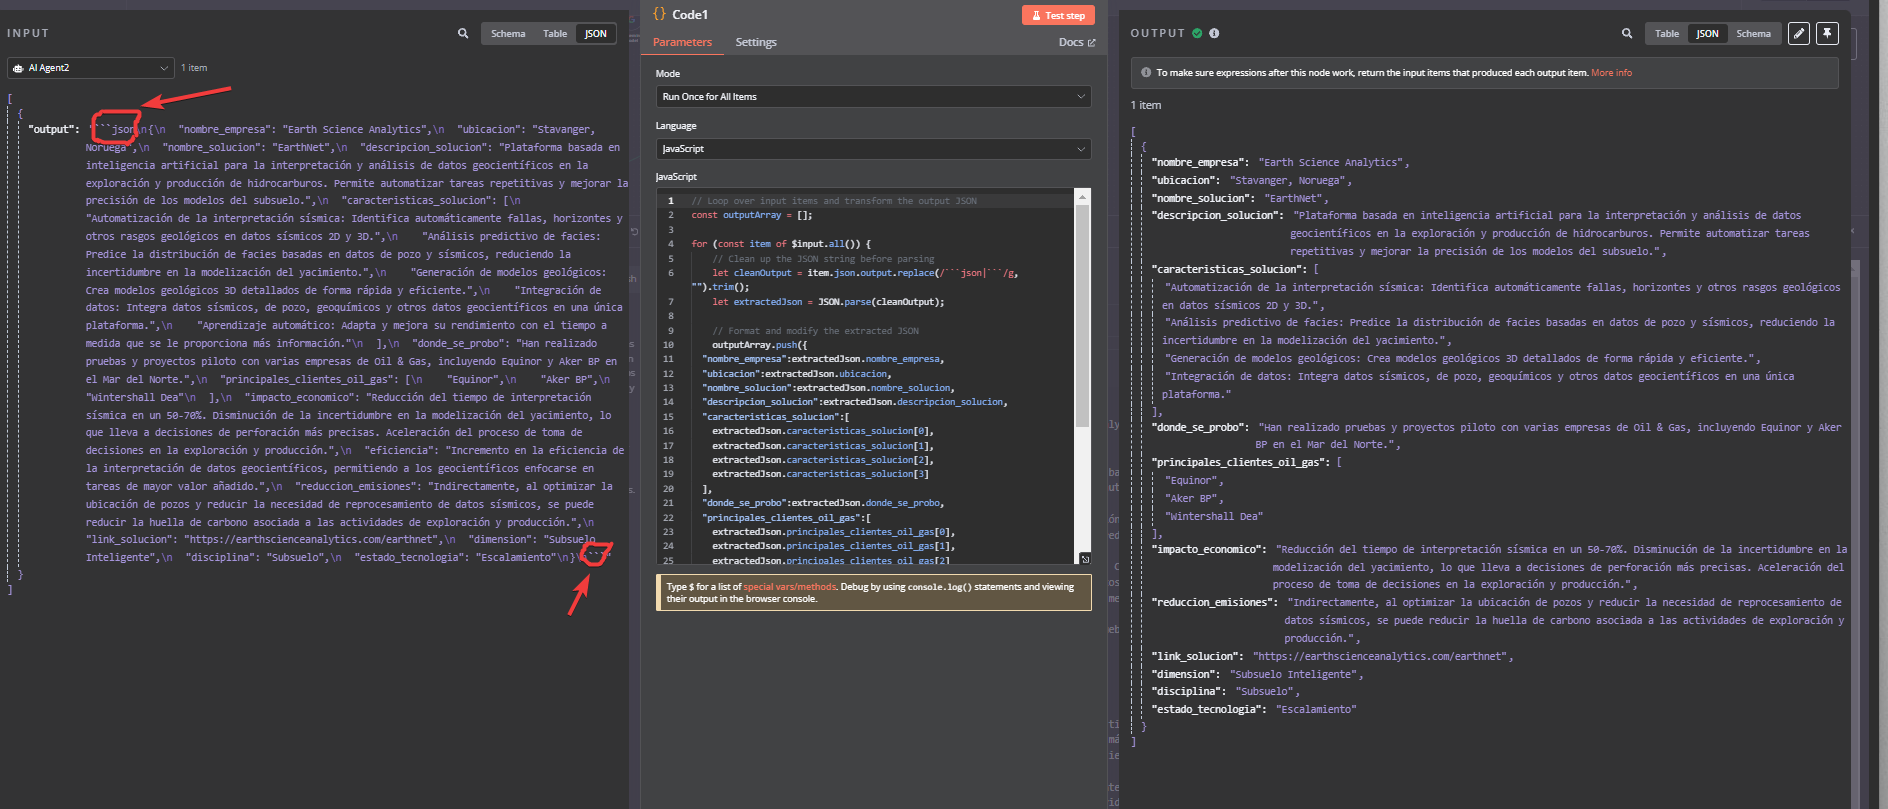Click the "reduccion_emisiones" key in the Output

pos(1213,602)
